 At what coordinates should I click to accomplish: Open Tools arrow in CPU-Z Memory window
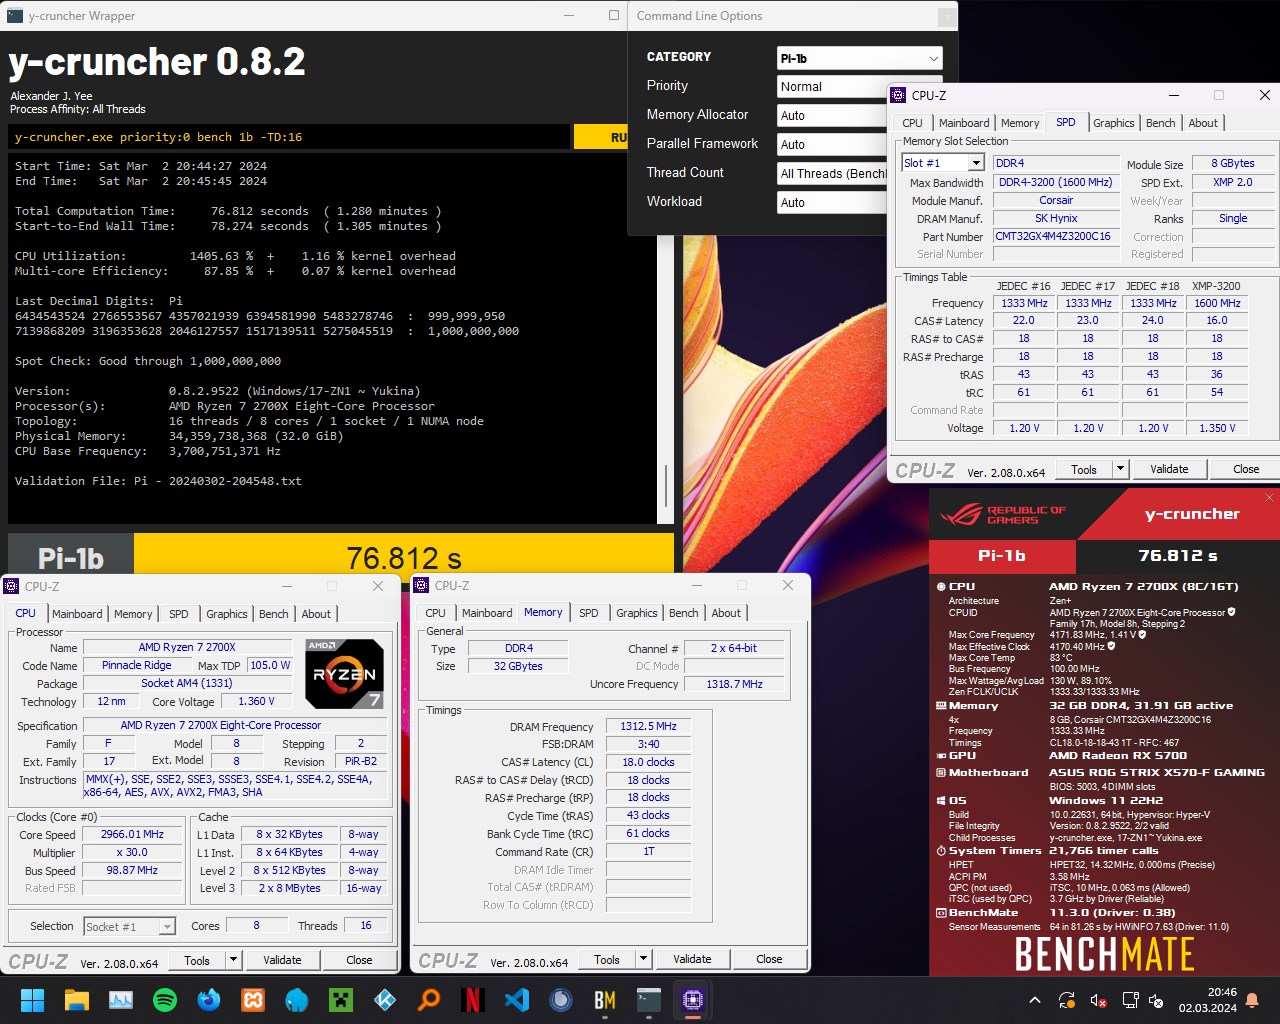(643, 959)
